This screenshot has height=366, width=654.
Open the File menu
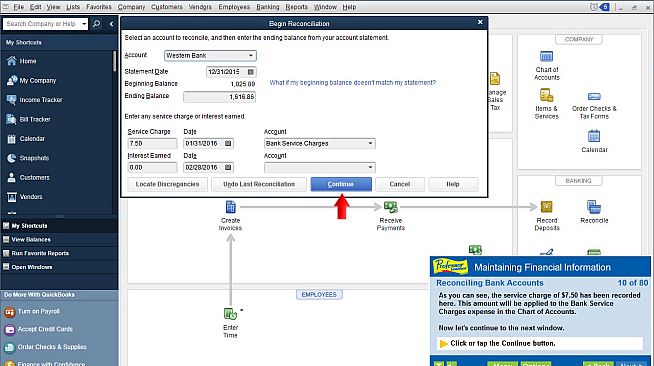pos(18,7)
